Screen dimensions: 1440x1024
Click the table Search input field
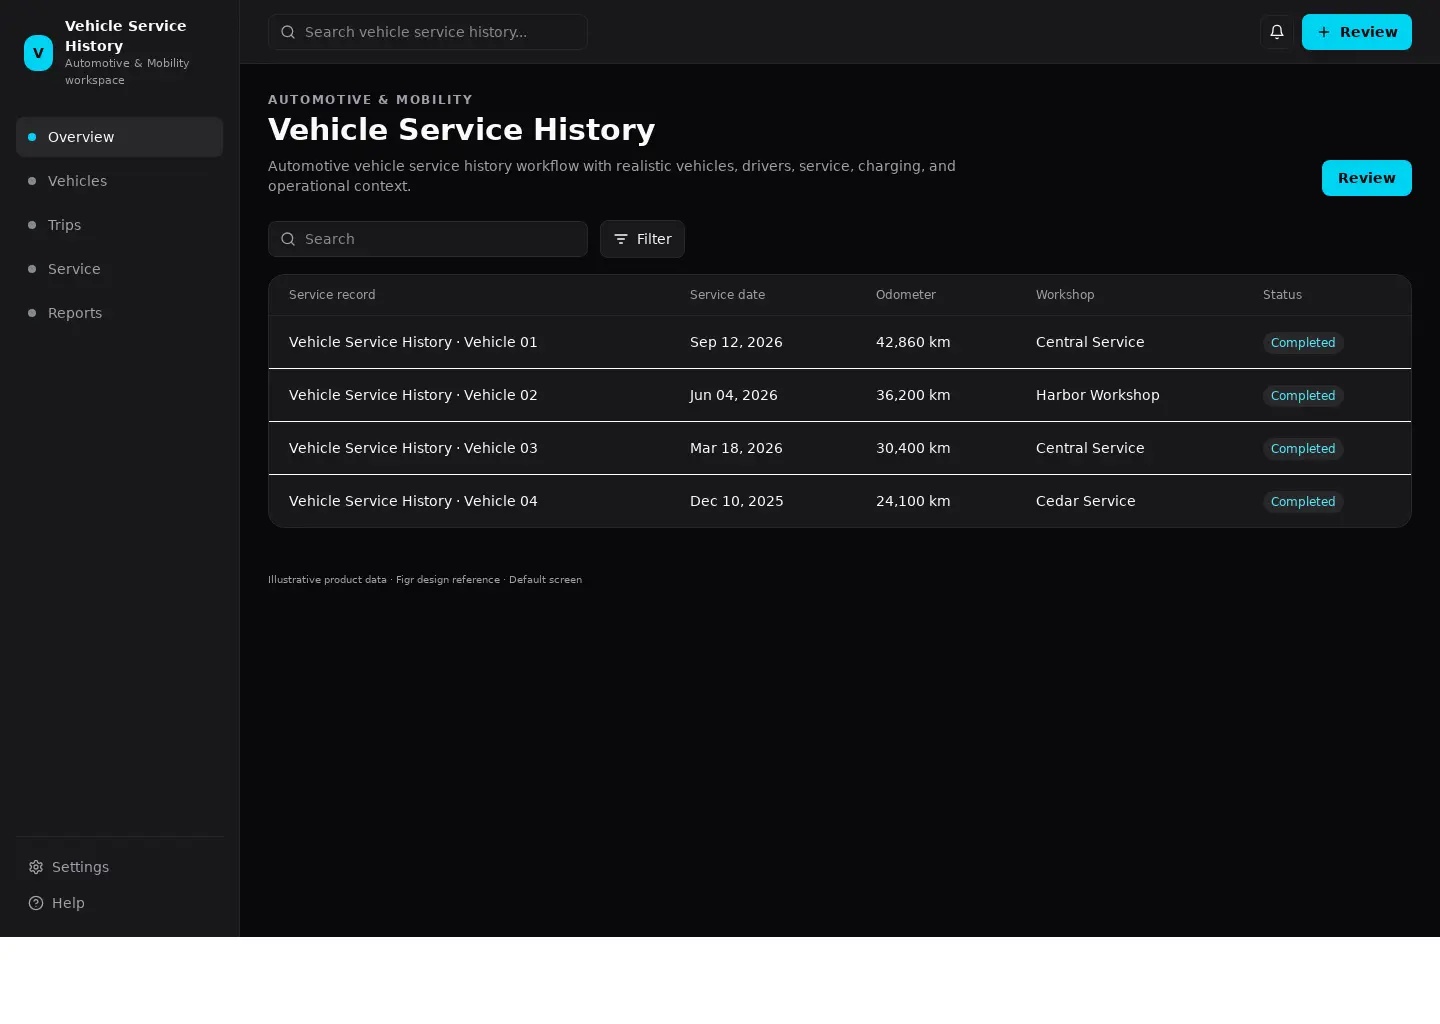pyautogui.click(x=427, y=239)
